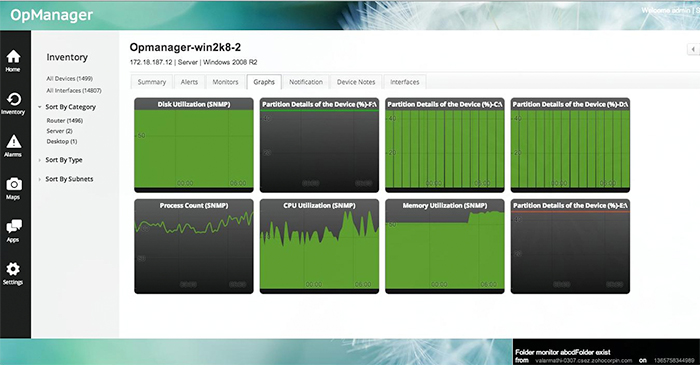Open the Notification tab

306,82
